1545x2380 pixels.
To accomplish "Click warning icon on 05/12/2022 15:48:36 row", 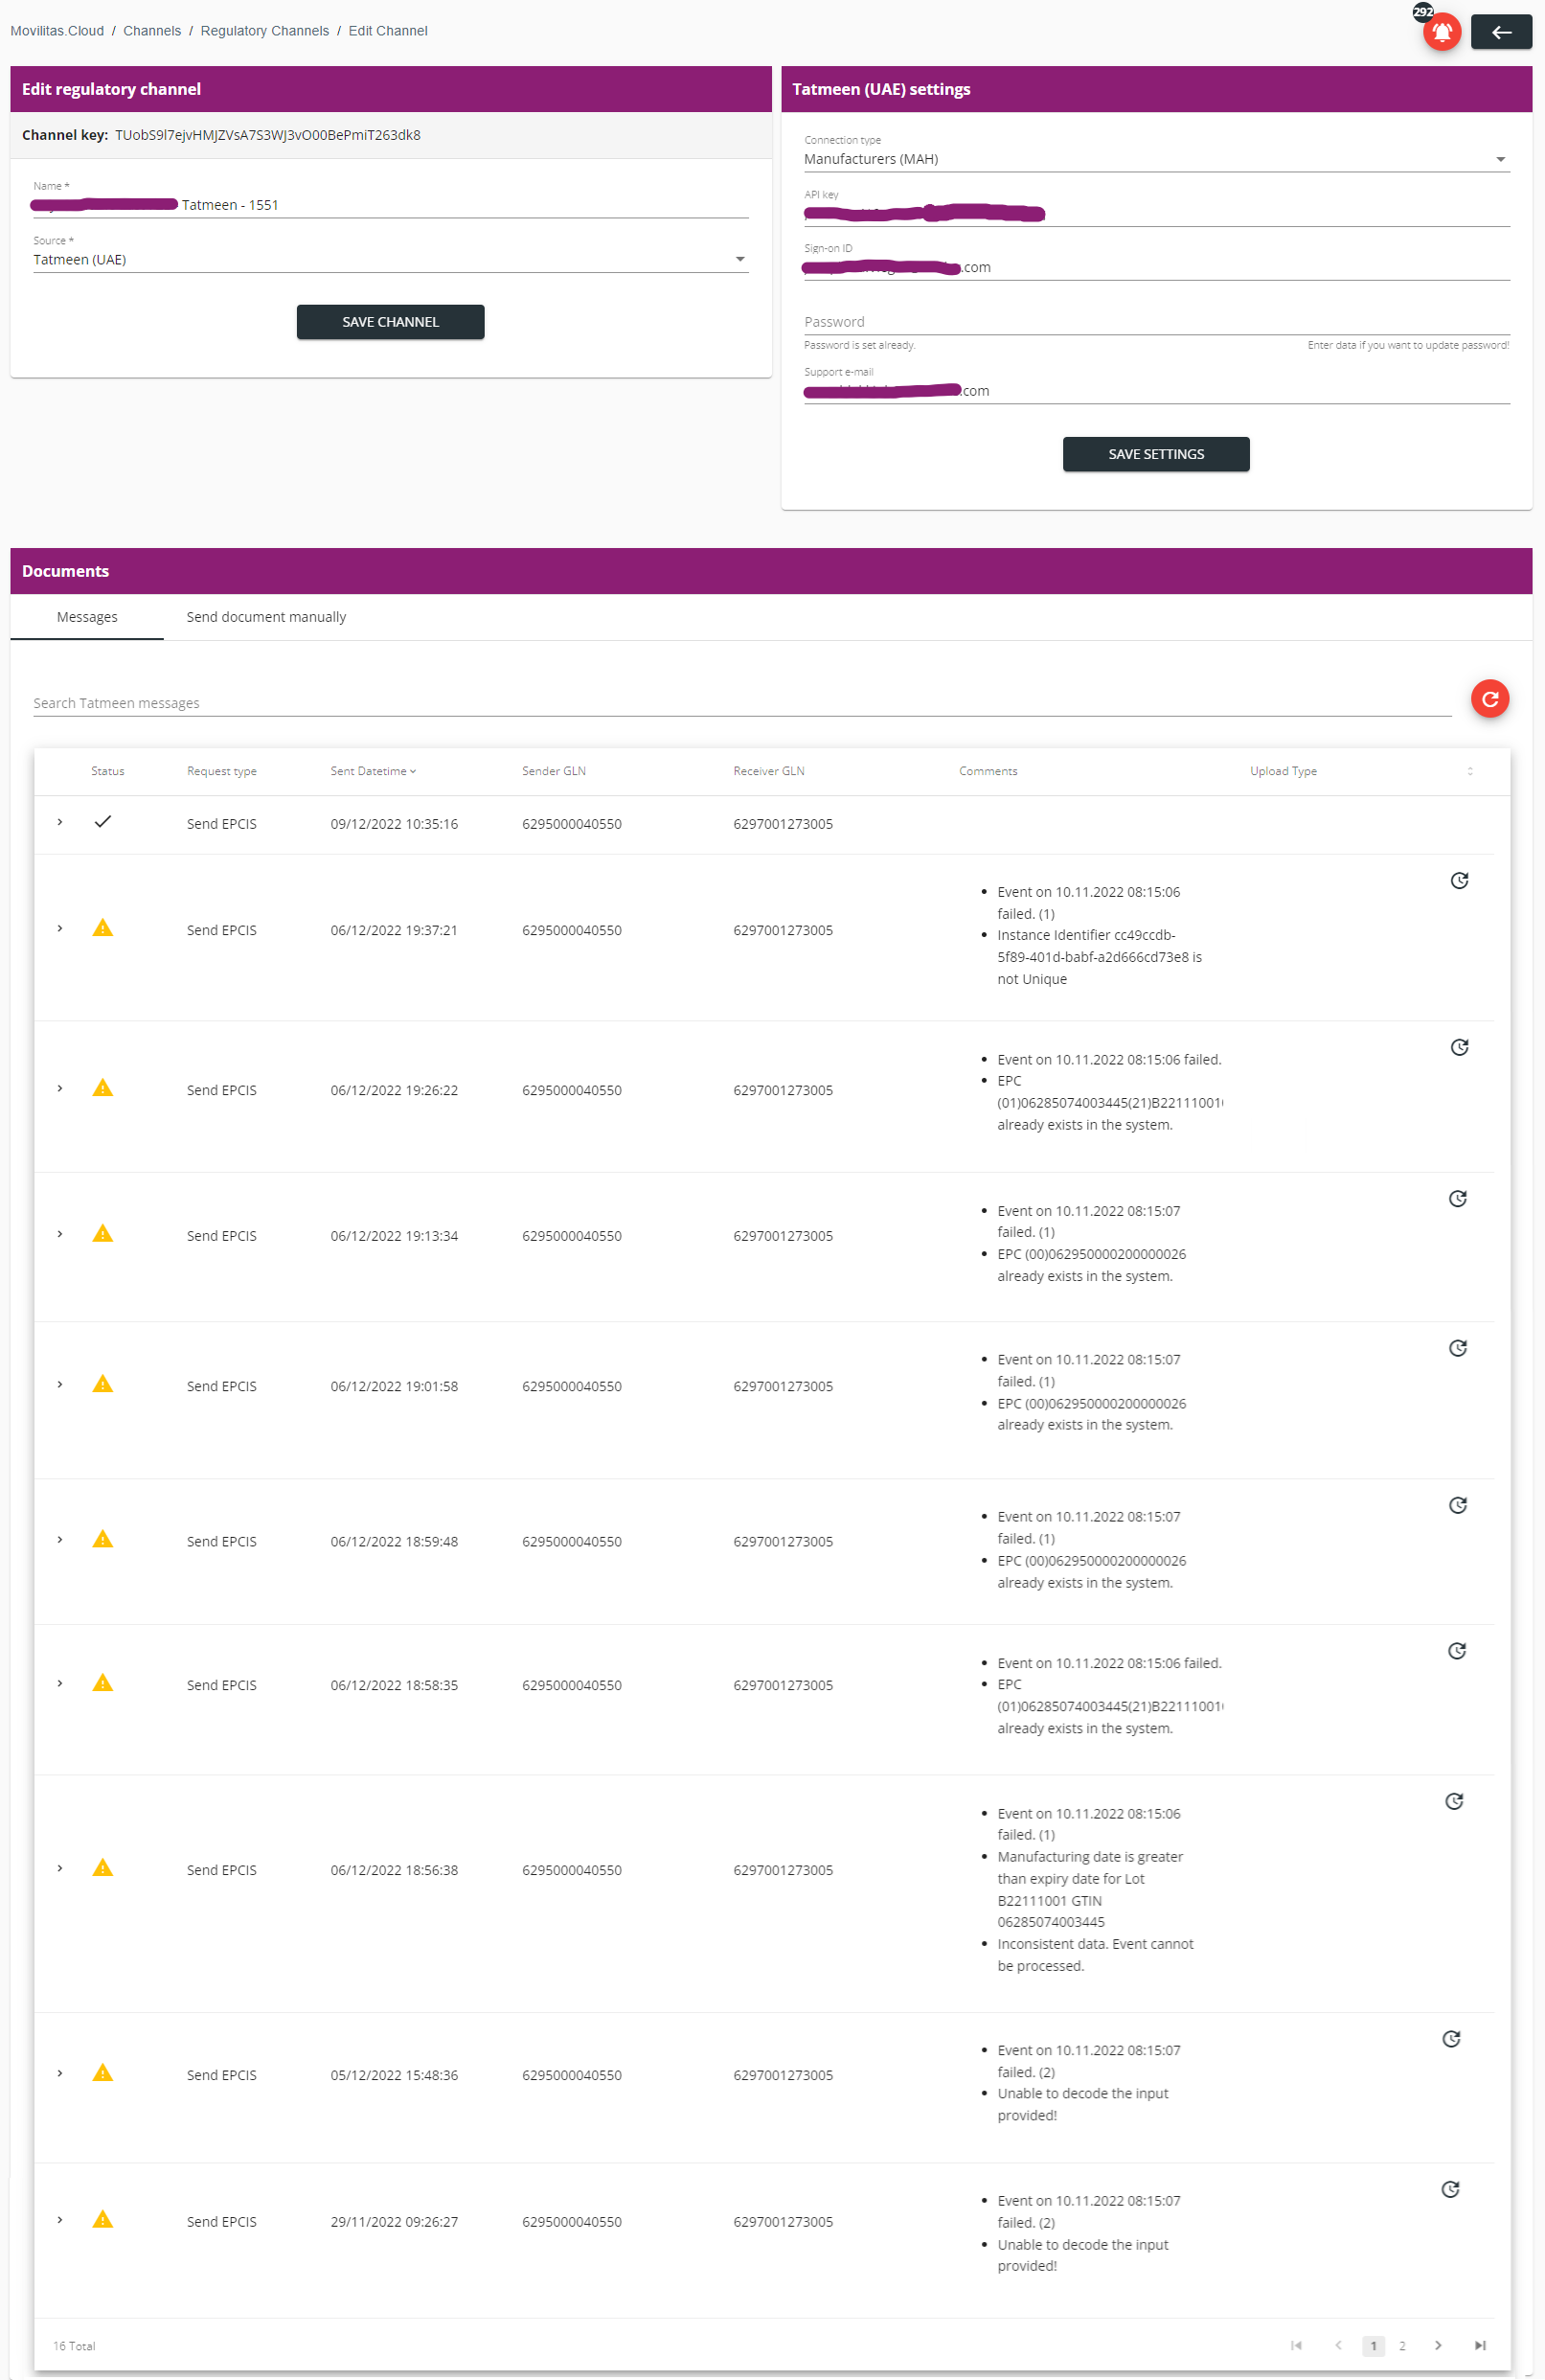I will tap(102, 2073).
